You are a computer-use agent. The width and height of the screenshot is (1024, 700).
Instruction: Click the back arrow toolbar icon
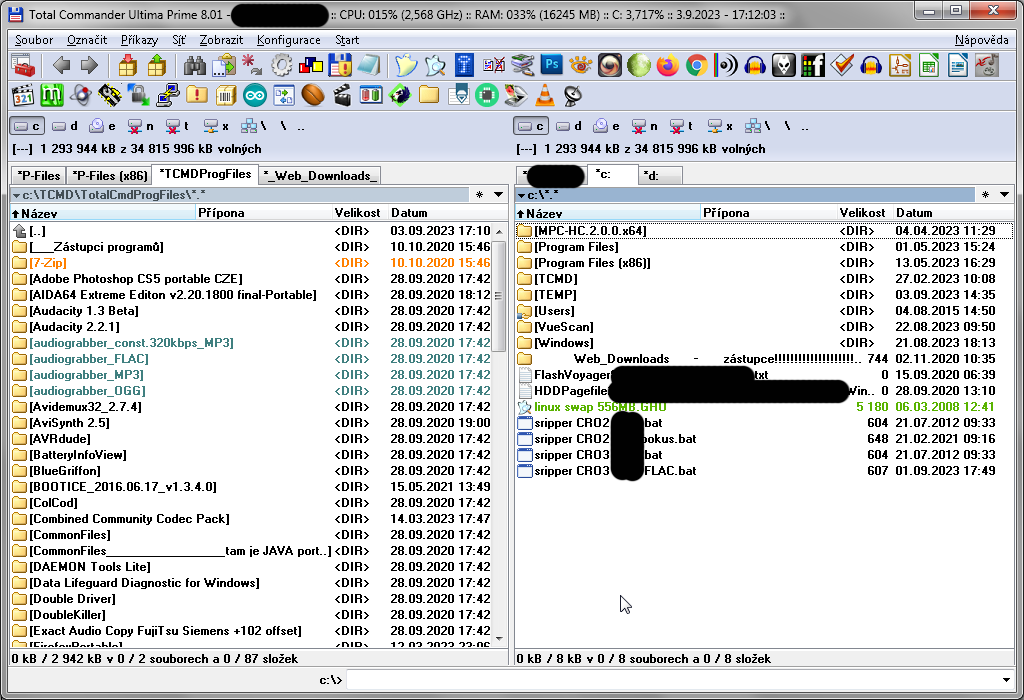(x=61, y=66)
